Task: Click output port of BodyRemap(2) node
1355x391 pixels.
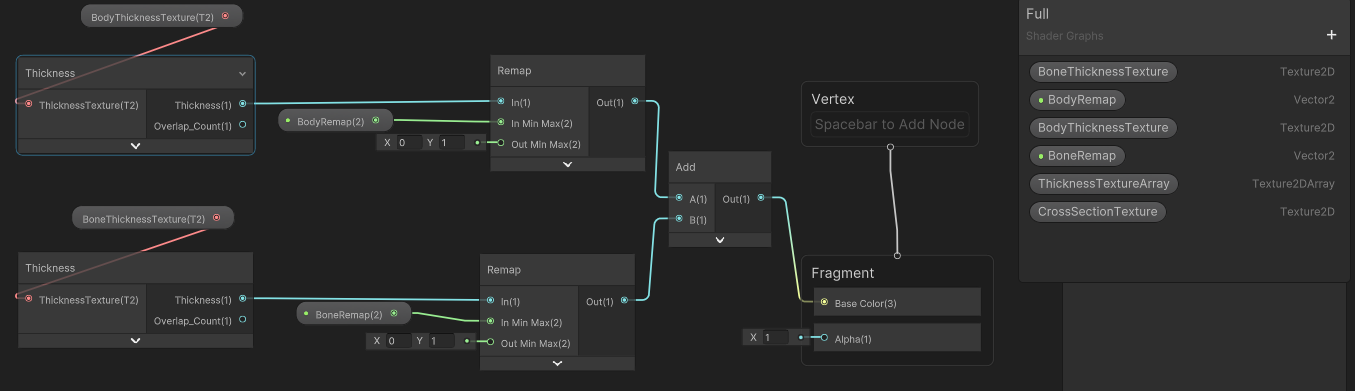Action: [x=375, y=120]
